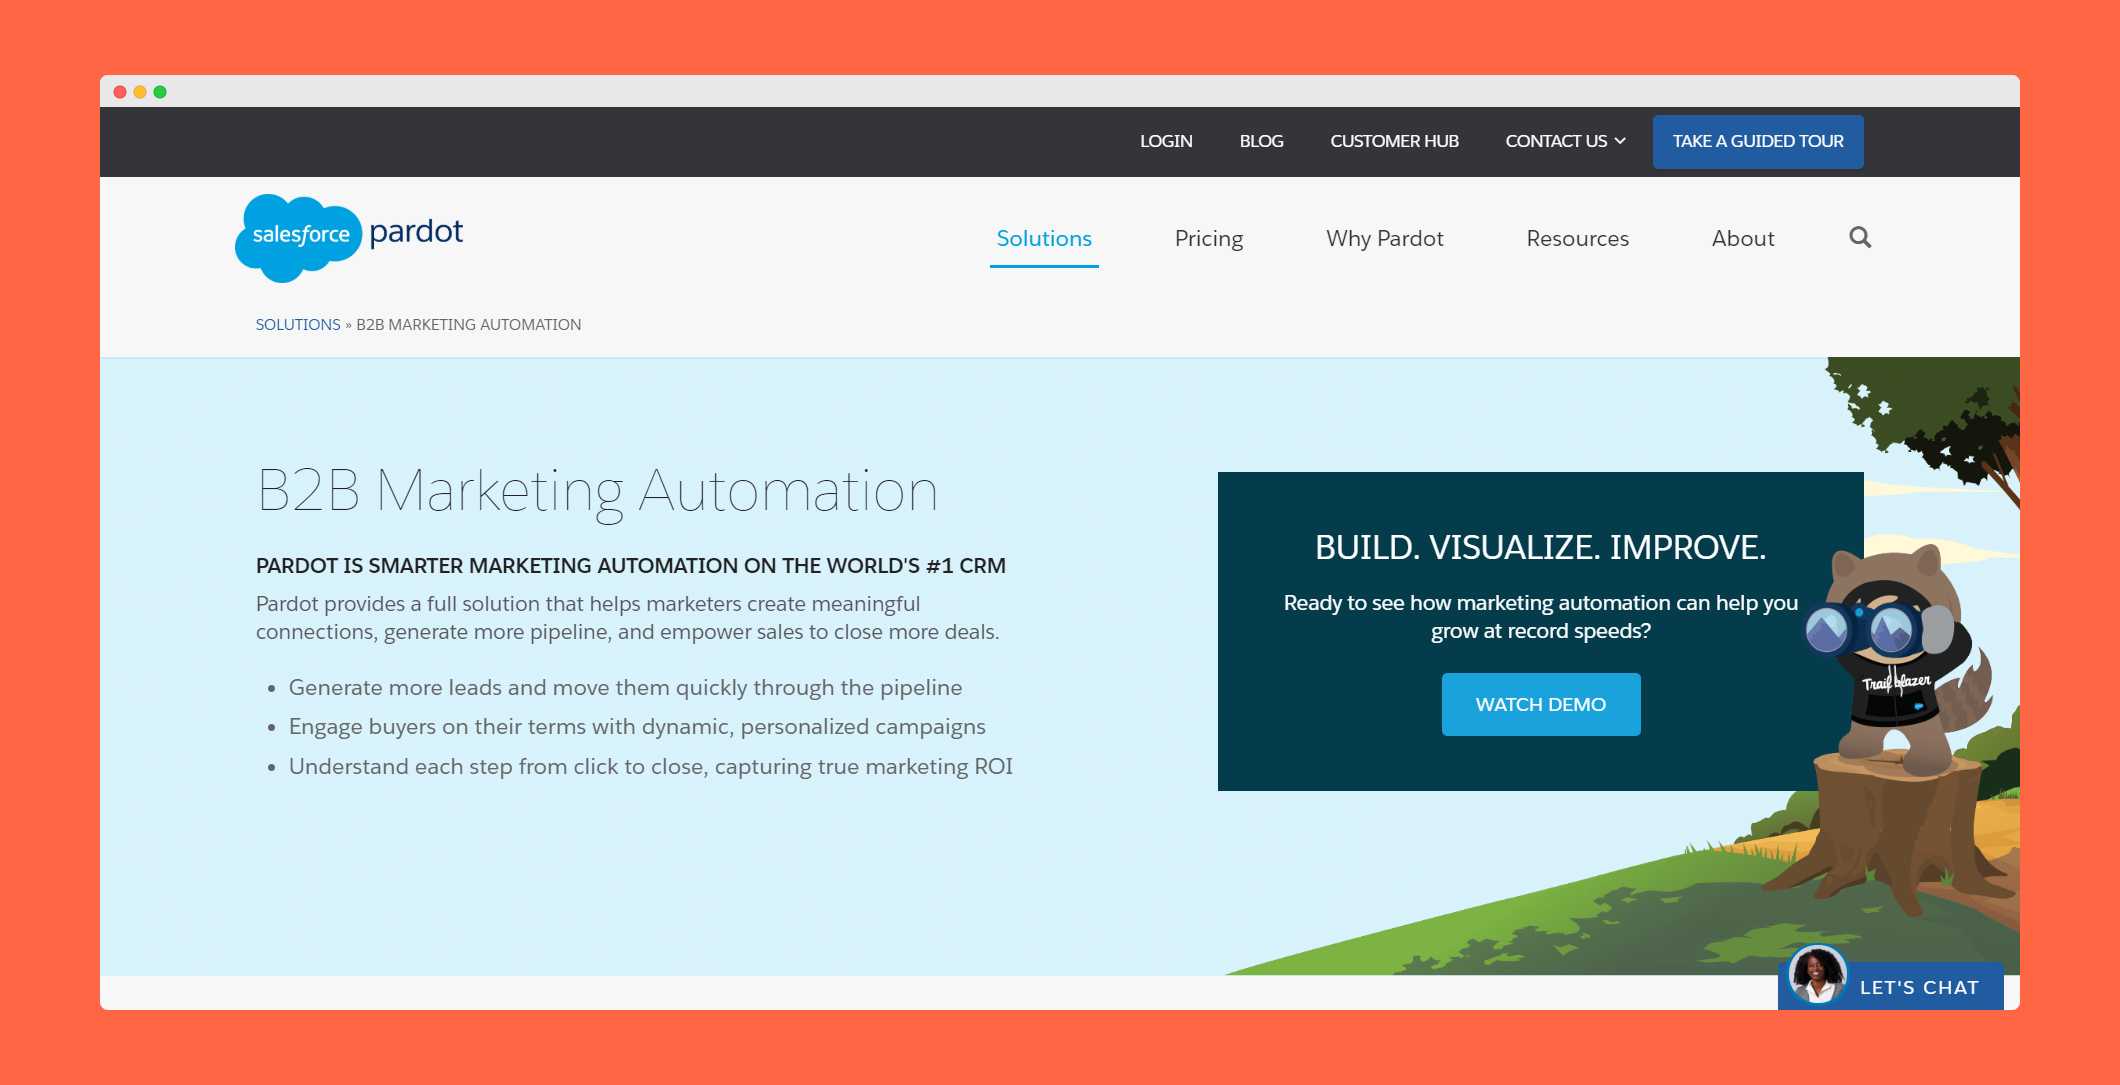The width and height of the screenshot is (2120, 1085).
Task: Click the pardot wordmark text
Action: coord(416,232)
